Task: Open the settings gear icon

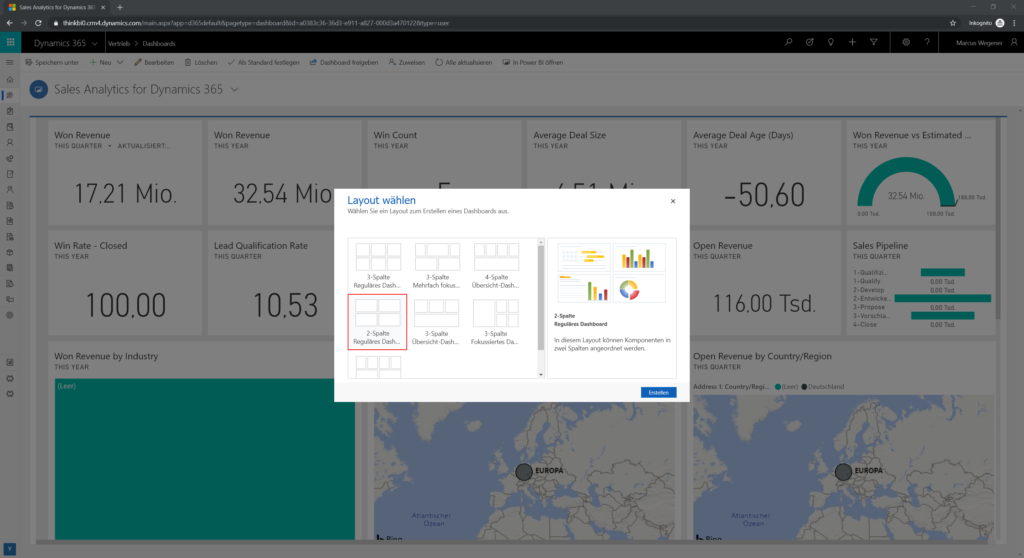Action: click(906, 43)
